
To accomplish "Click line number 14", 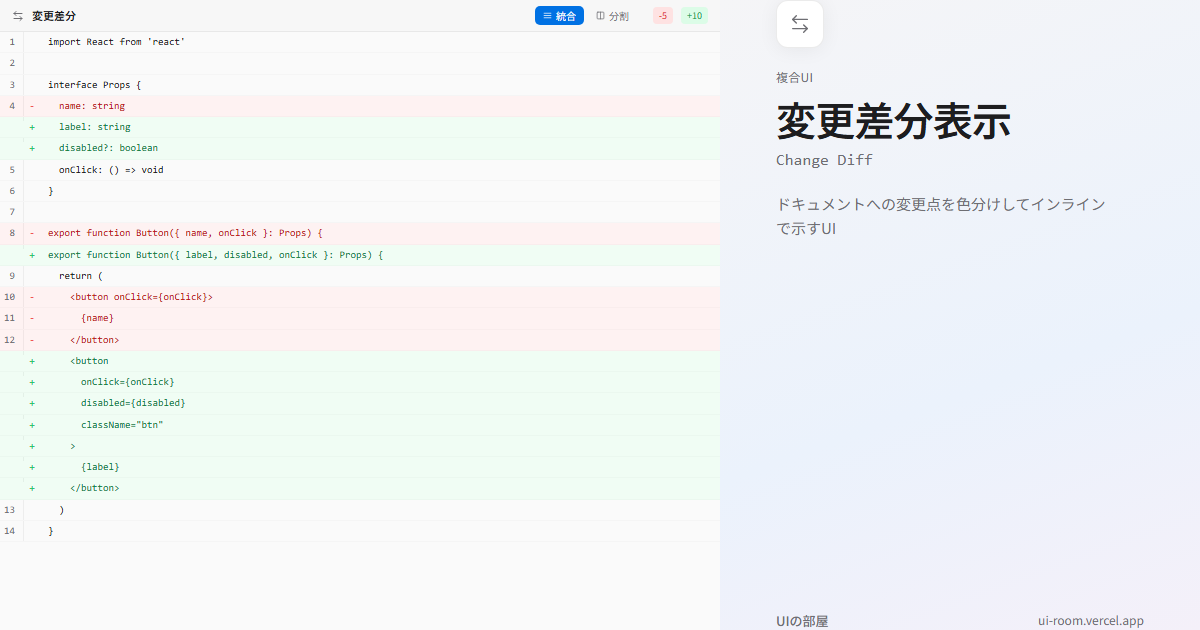I will pyautogui.click(x=9, y=531).
